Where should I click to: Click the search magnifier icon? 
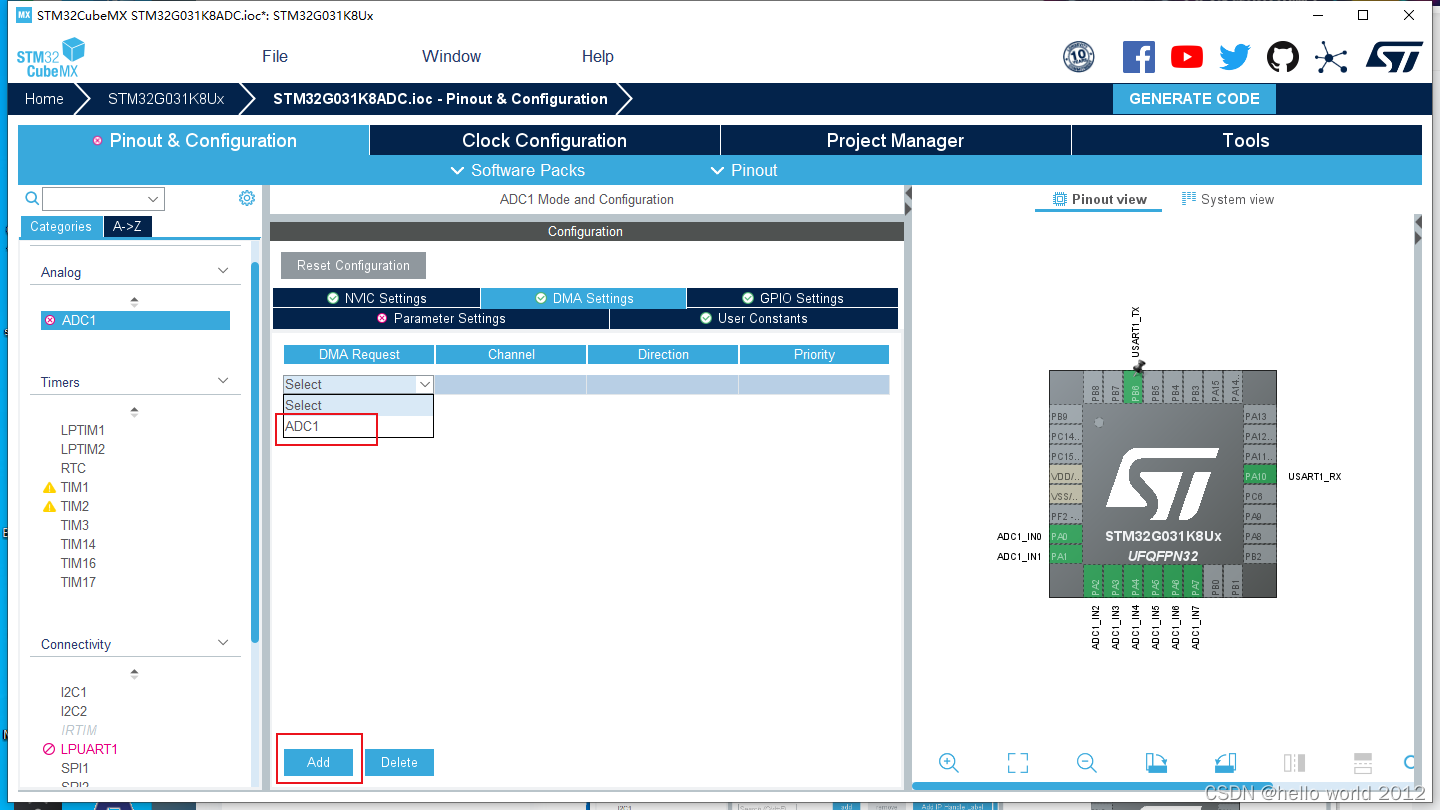coord(32,198)
